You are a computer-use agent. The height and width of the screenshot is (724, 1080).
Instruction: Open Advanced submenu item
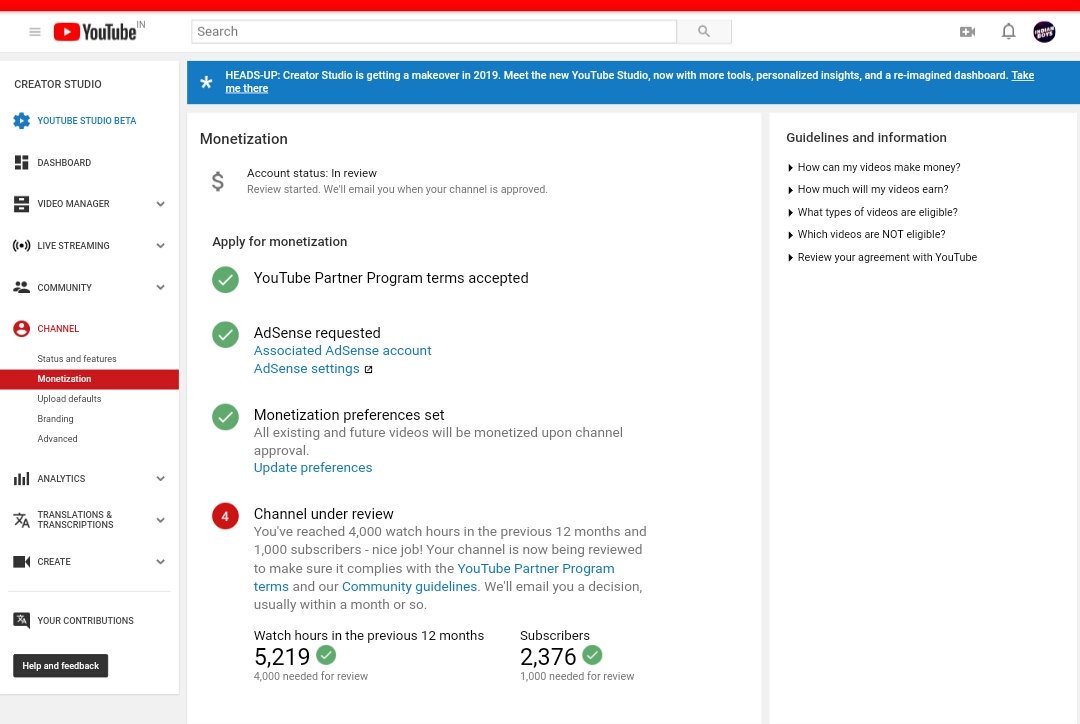tap(57, 439)
